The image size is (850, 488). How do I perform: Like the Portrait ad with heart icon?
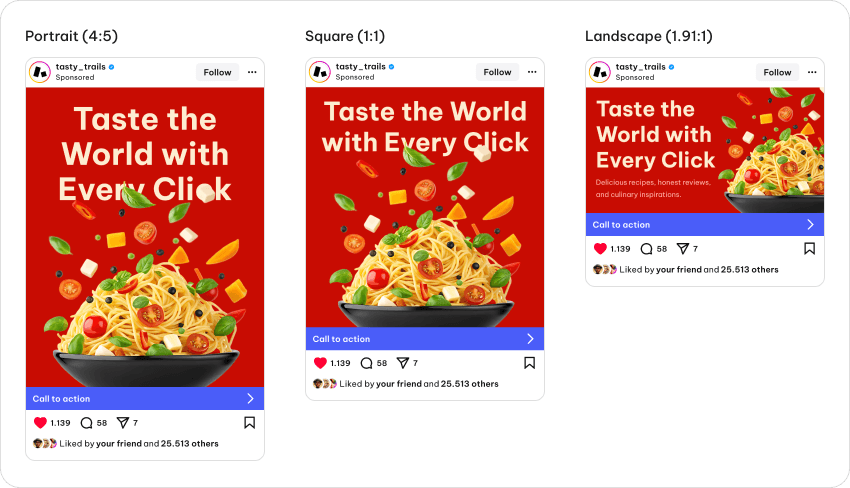(40, 423)
